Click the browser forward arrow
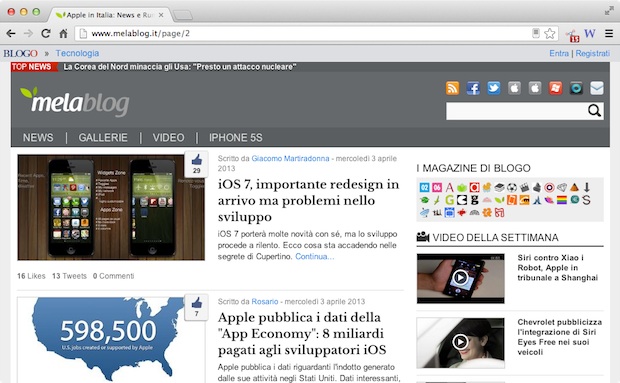Screen dimensions: 620x383 28,34
